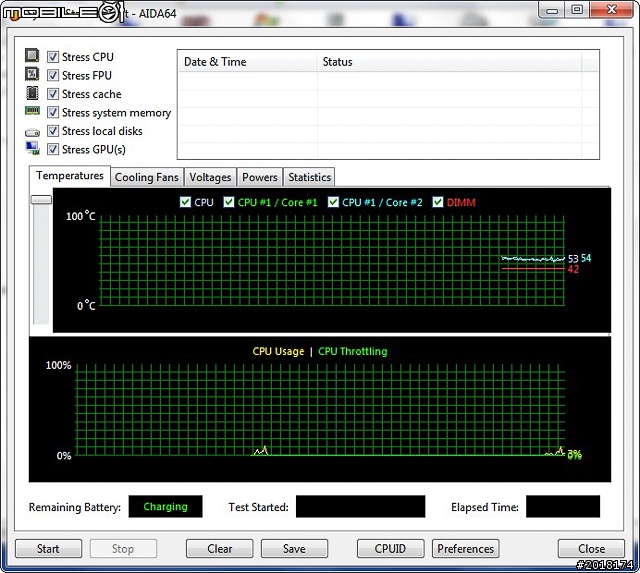Show the Statistics tab
Screen dimensions: 640x573
[309, 178]
